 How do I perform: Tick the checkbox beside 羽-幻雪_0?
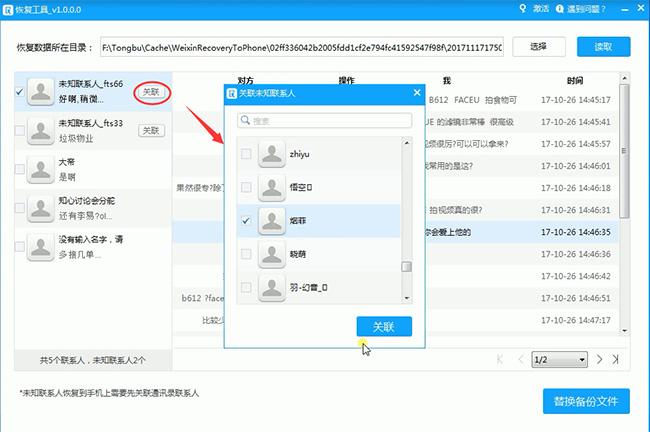[246, 287]
